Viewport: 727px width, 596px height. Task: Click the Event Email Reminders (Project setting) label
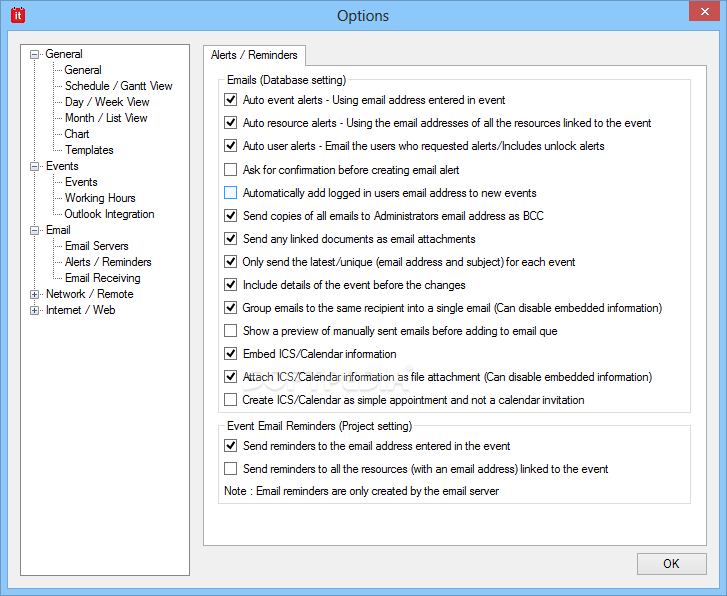319,426
